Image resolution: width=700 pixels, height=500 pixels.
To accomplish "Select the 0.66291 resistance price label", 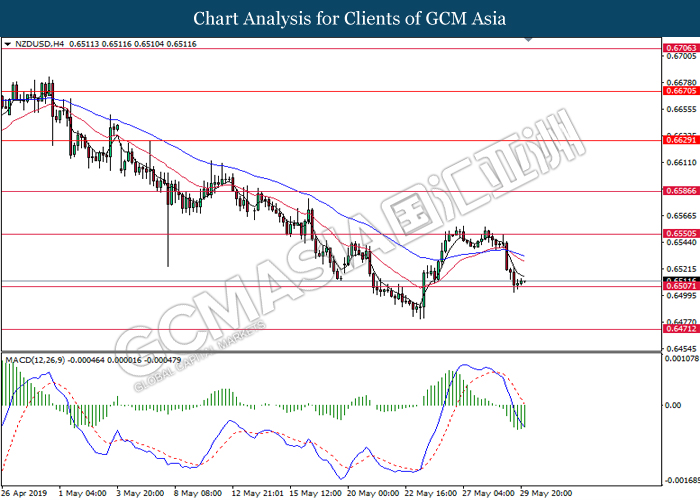I will coord(681,140).
